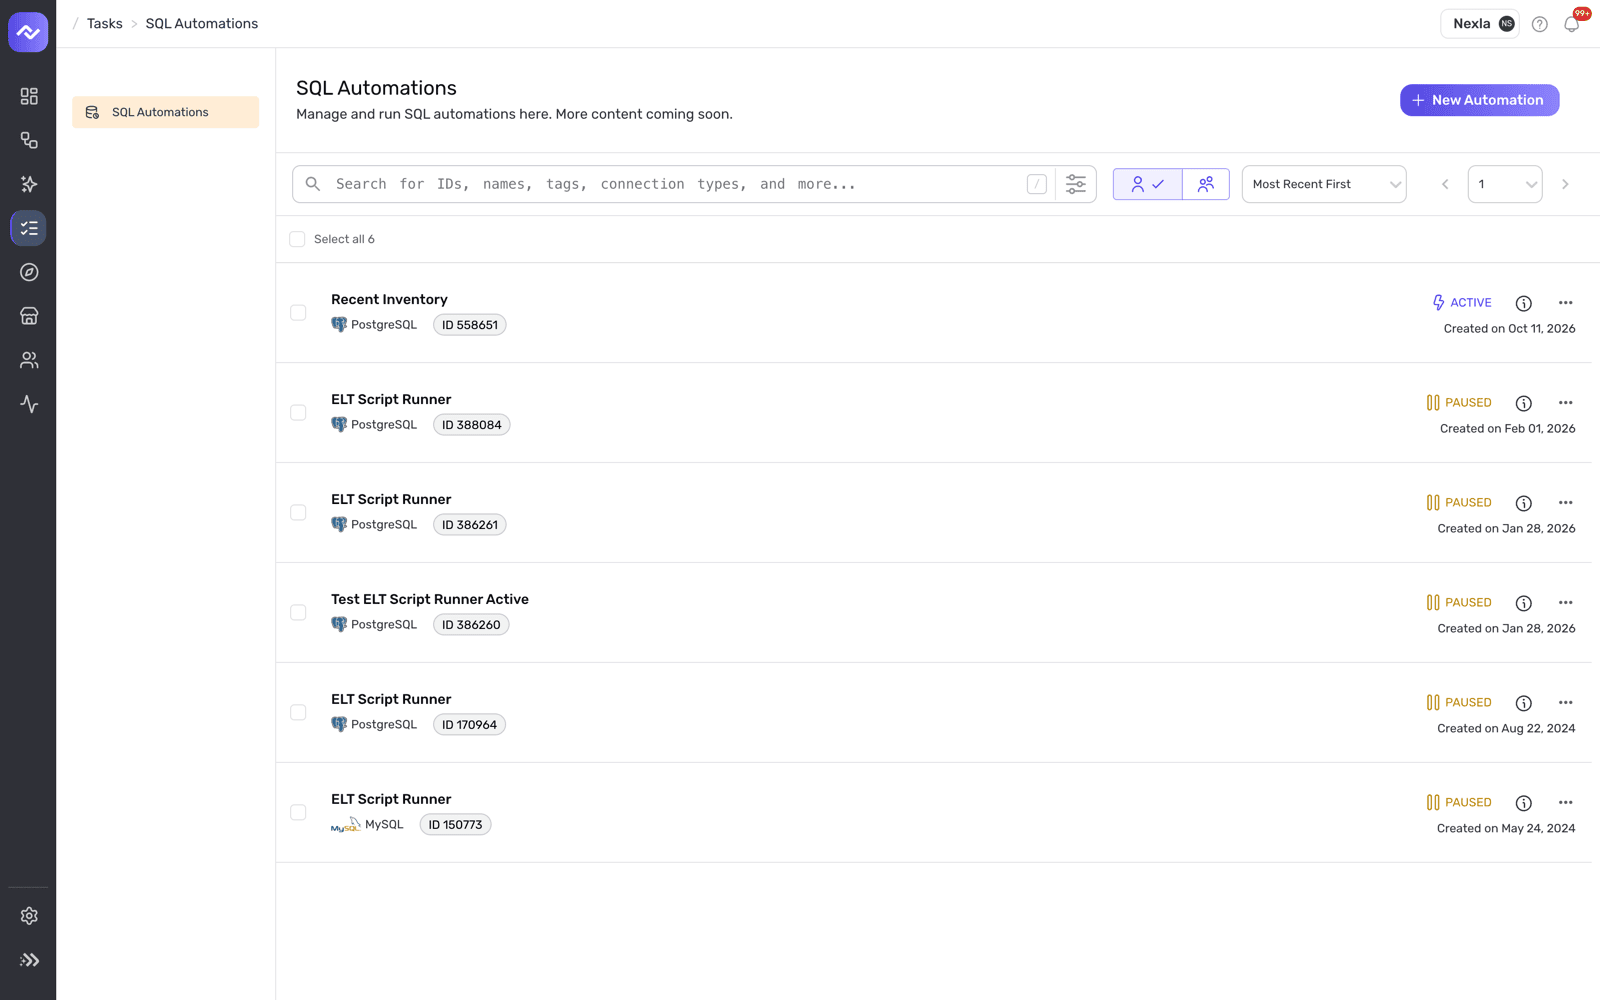
Task: Open the Nexla account menu
Action: tap(1480, 24)
